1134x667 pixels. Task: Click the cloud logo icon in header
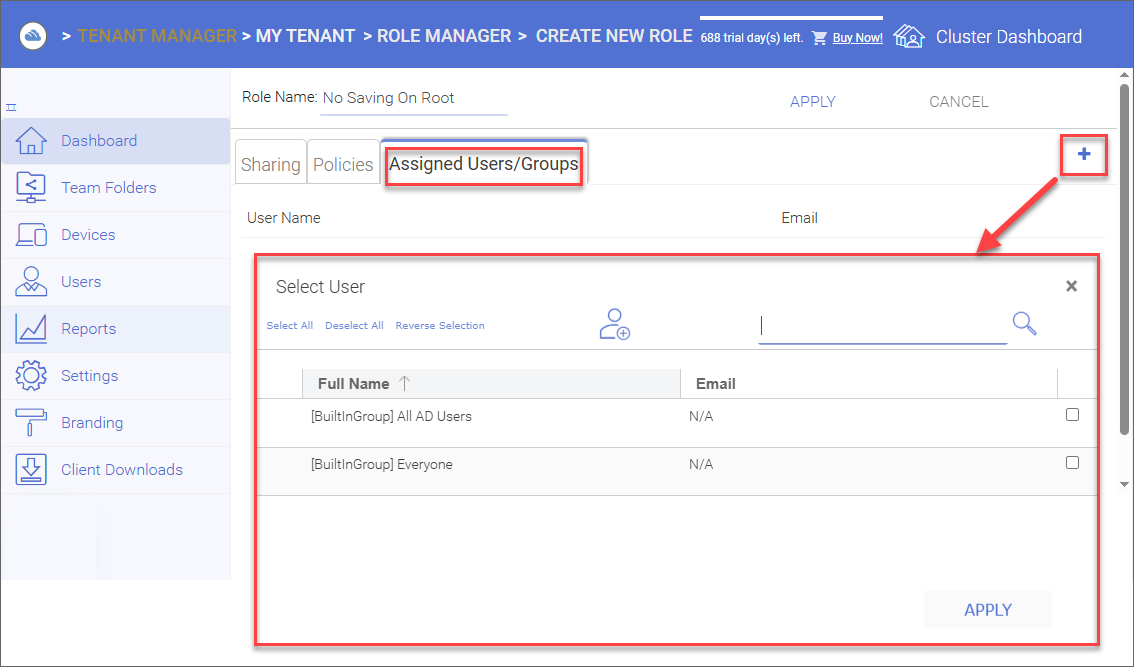(x=33, y=36)
